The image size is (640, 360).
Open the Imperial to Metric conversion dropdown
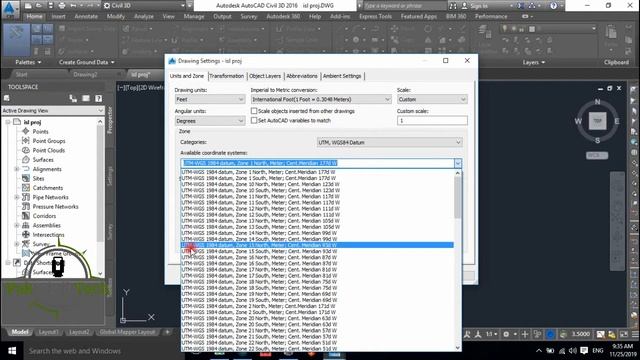[321, 99]
